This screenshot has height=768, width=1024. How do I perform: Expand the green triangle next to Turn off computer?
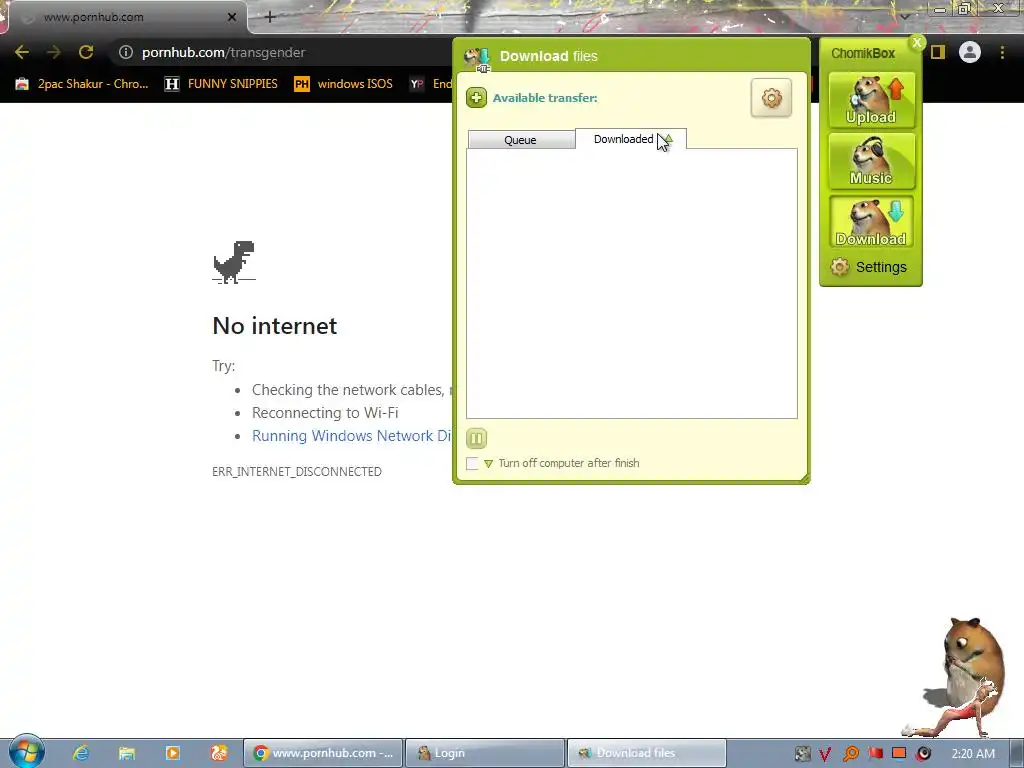pyautogui.click(x=488, y=464)
